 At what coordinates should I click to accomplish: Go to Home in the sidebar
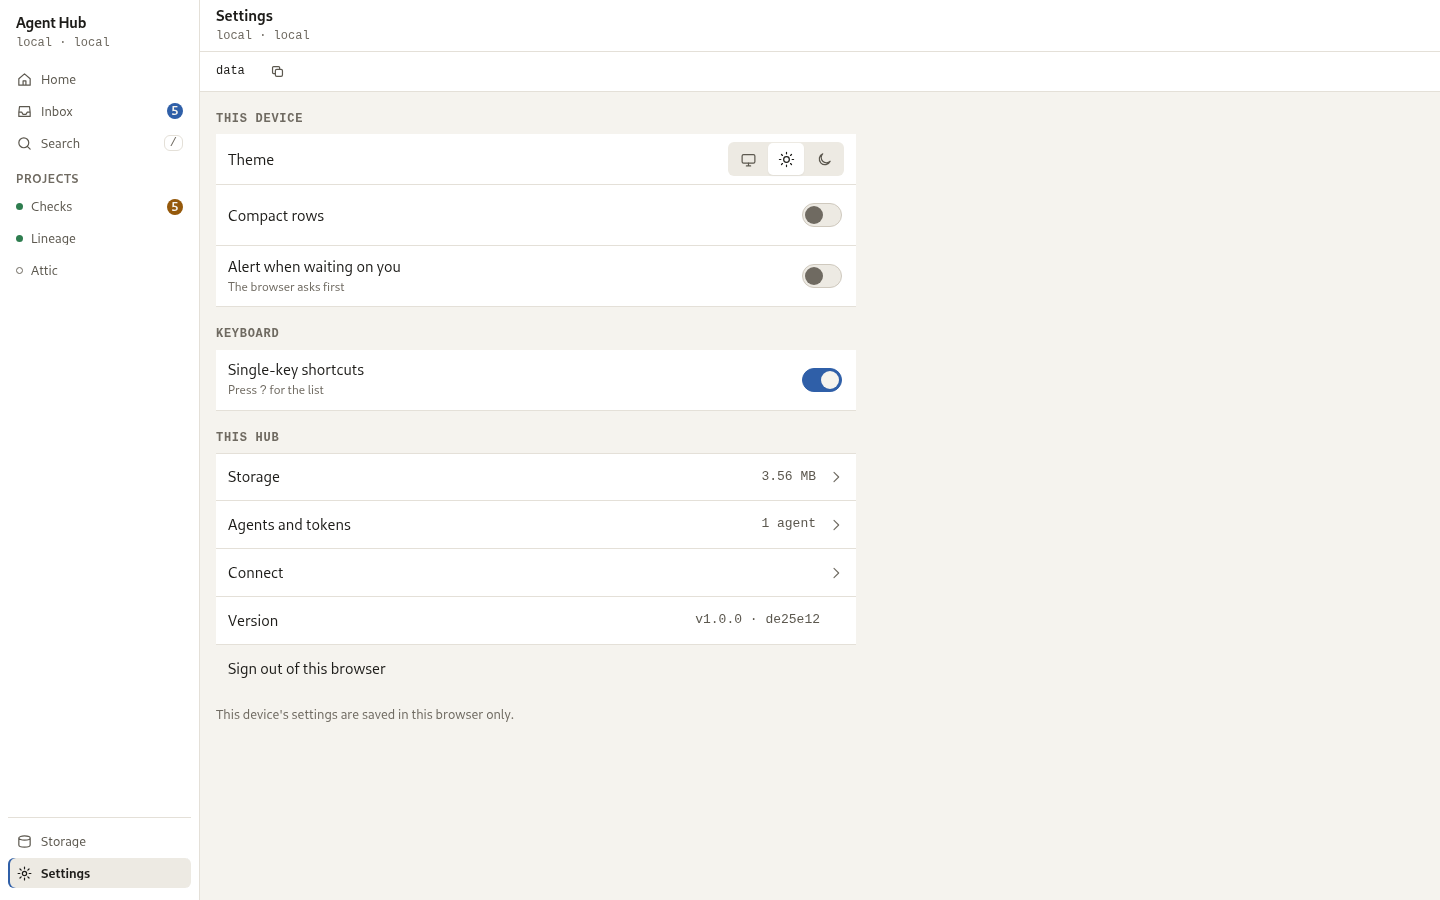[99, 80]
